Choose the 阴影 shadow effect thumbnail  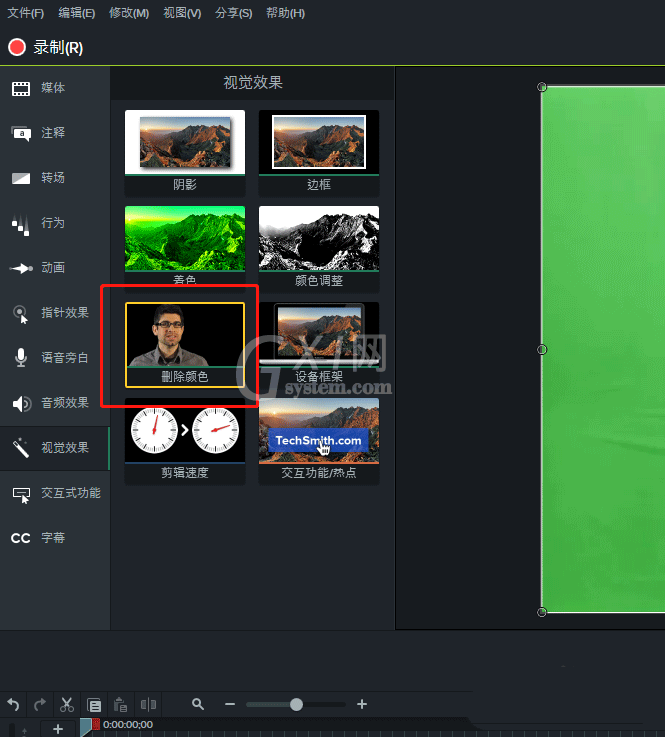coord(185,152)
